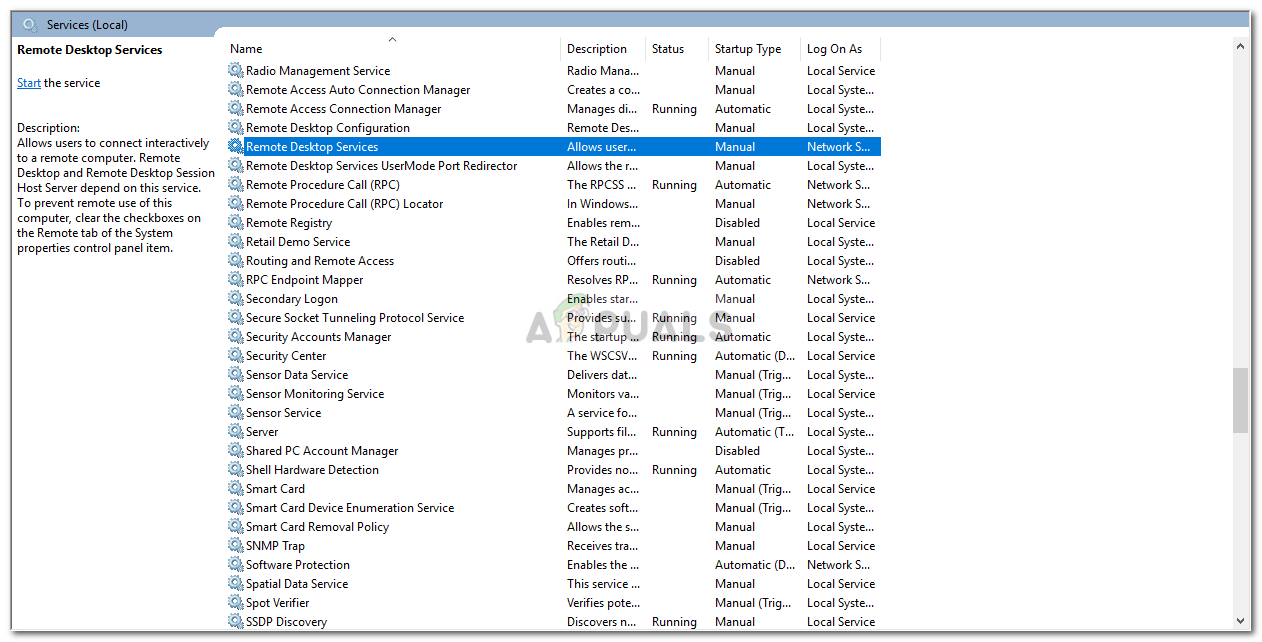The image size is (1262, 642).
Task: Click the gear icon for Sensor Service
Action: [235, 413]
